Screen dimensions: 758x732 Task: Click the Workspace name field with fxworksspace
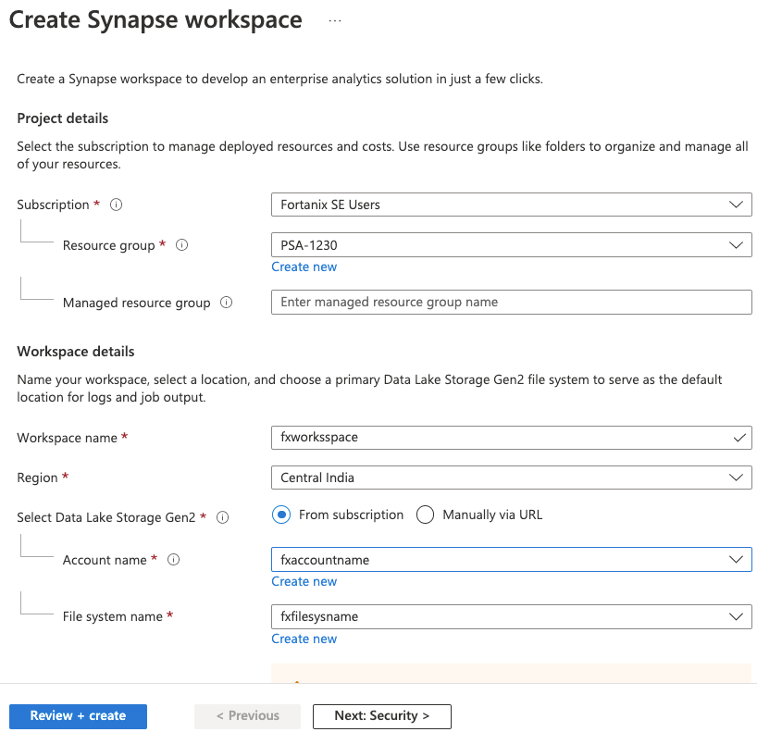pos(511,438)
